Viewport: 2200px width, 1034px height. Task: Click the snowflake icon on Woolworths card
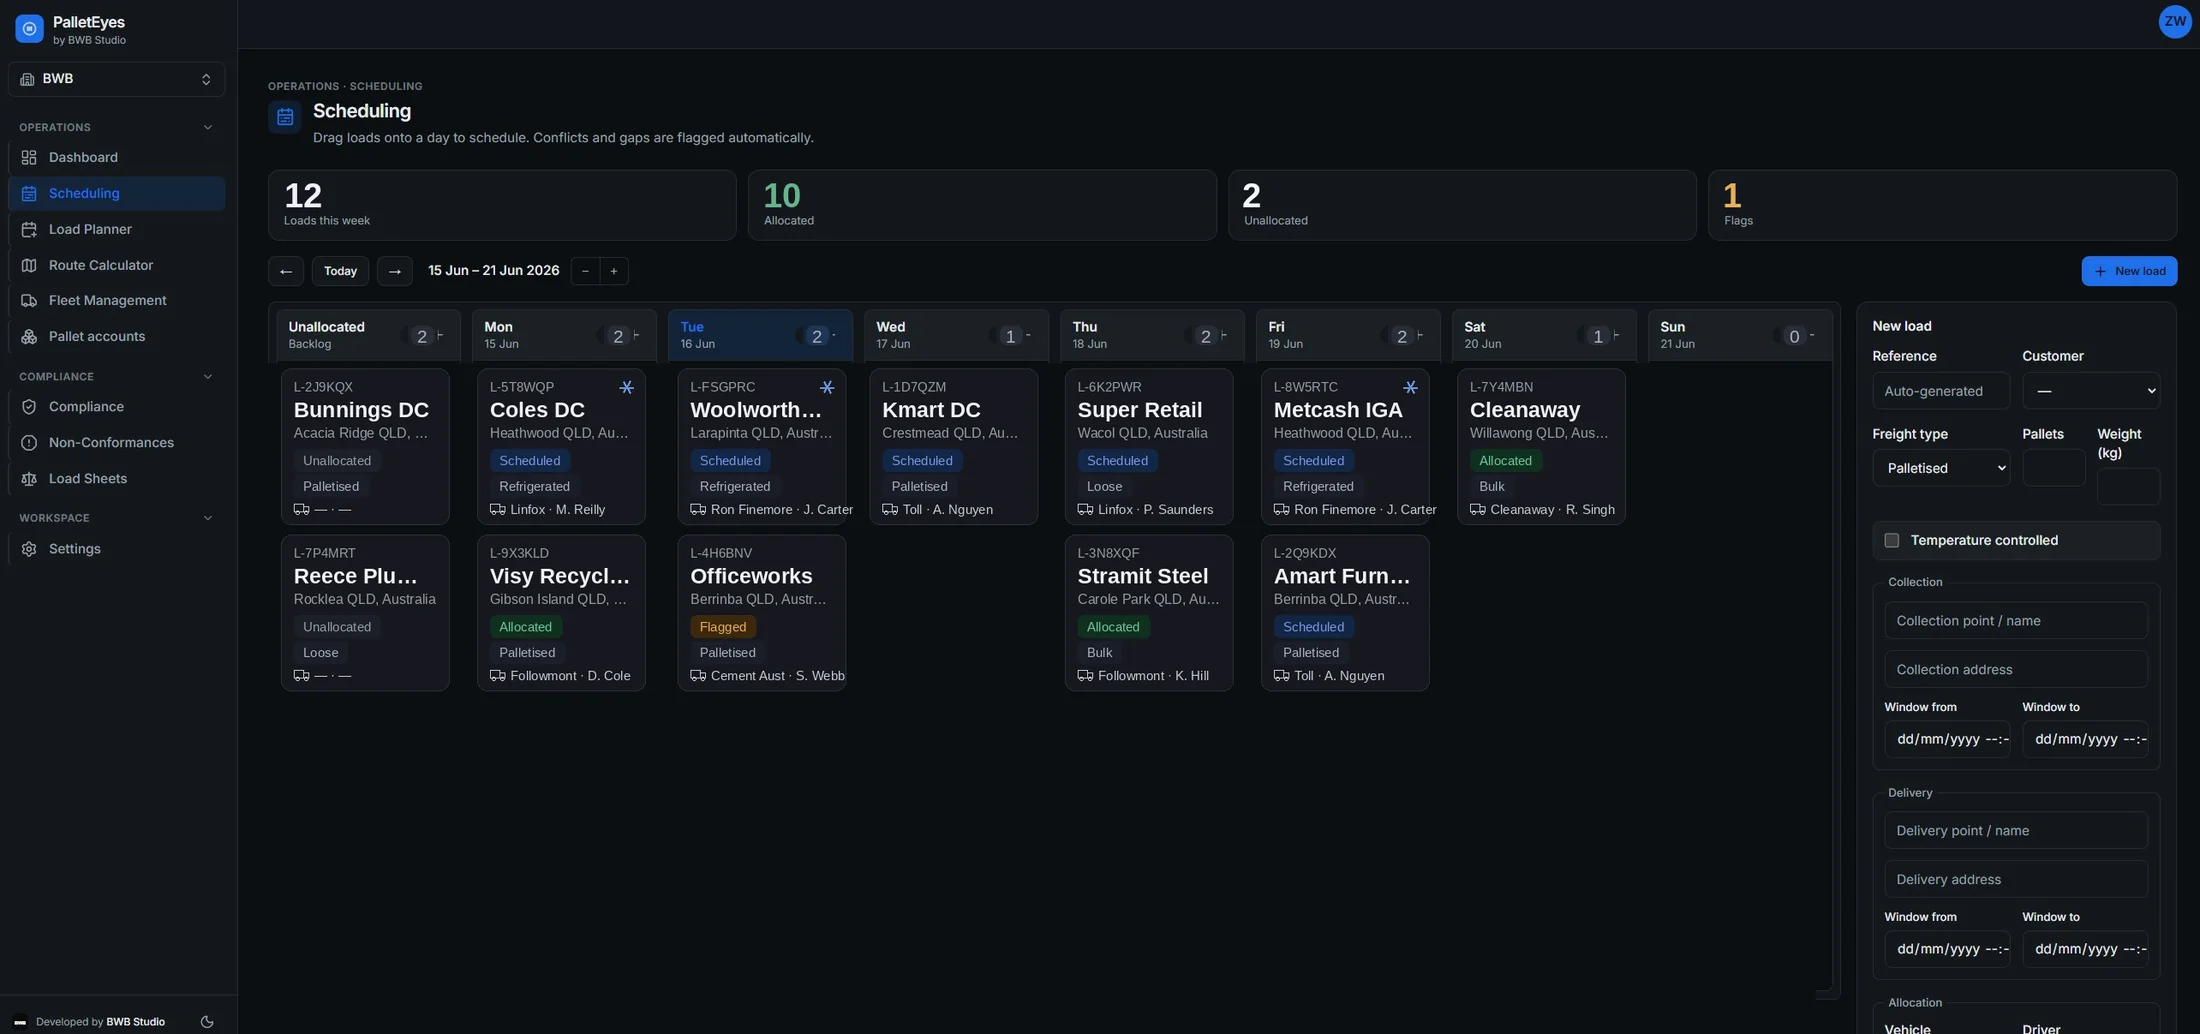pos(827,387)
